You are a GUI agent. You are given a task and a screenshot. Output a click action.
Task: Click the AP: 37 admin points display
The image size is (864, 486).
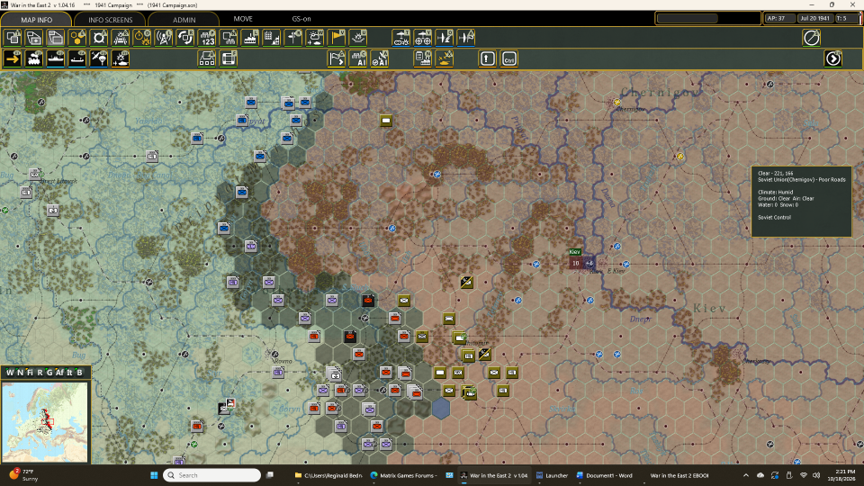(x=779, y=18)
